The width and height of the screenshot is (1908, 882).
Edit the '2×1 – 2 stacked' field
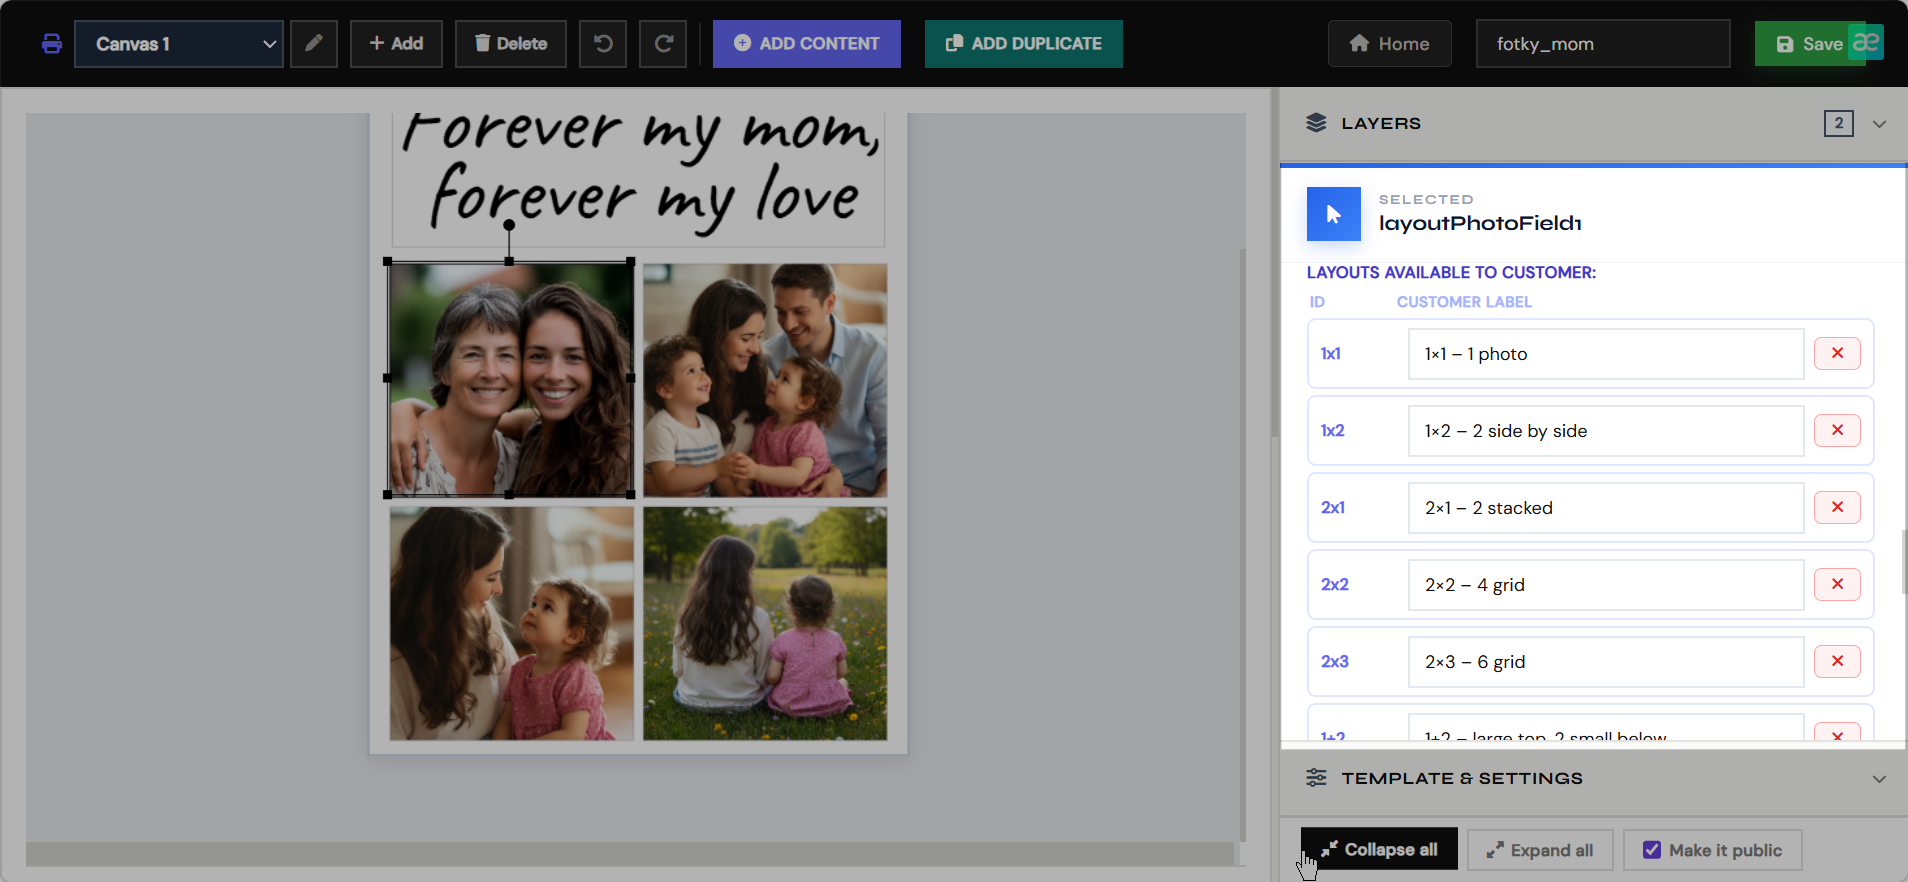tap(1606, 508)
